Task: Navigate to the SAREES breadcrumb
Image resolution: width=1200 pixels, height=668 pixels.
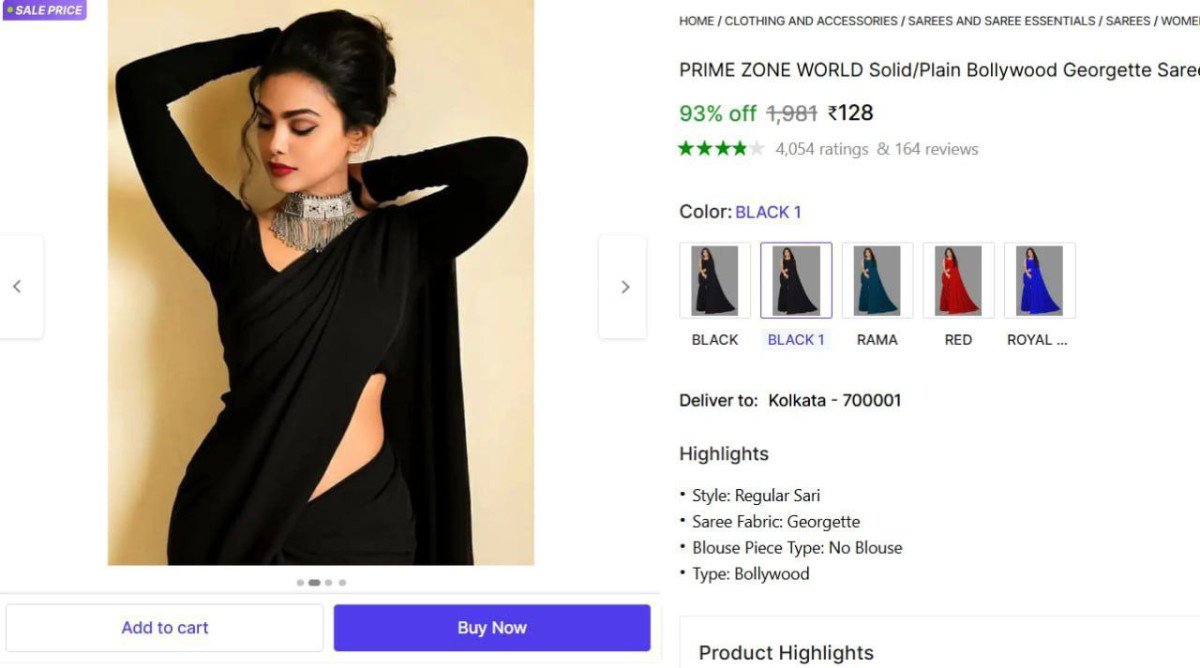Action: pos(1128,21)
